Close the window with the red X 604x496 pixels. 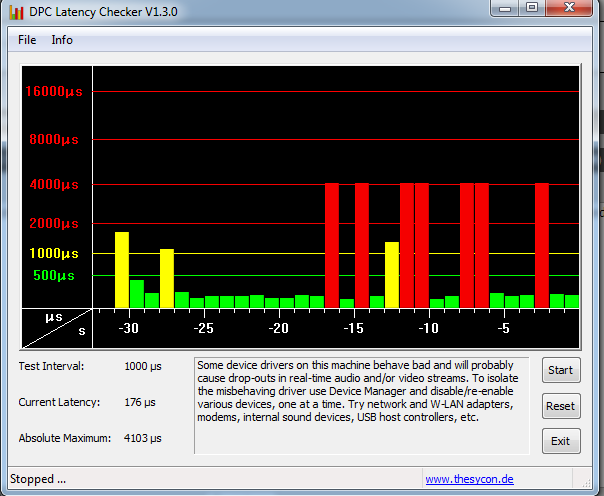click(567, 9)
